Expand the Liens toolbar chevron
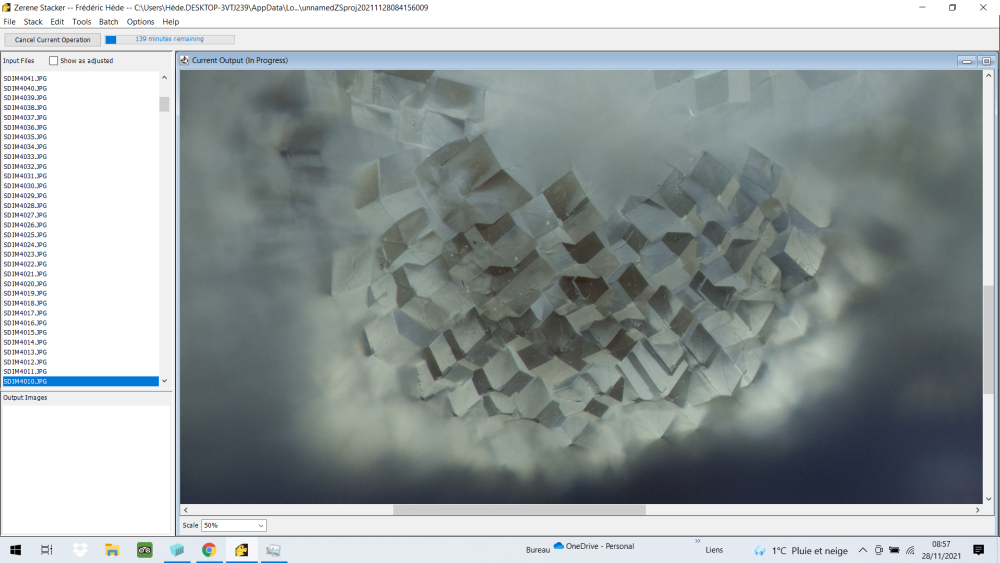Viewport: 1000px width, 563px height. pos(697,541)
